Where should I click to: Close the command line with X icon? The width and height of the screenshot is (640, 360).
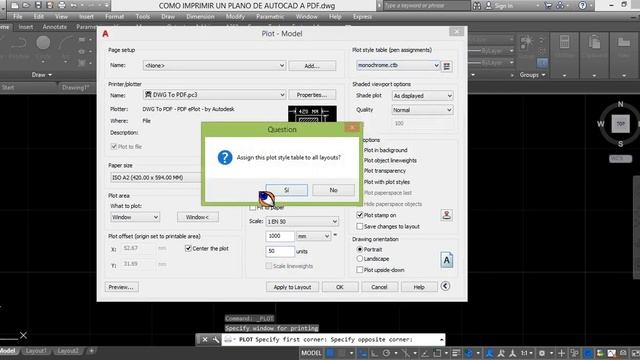click(205, 340)
